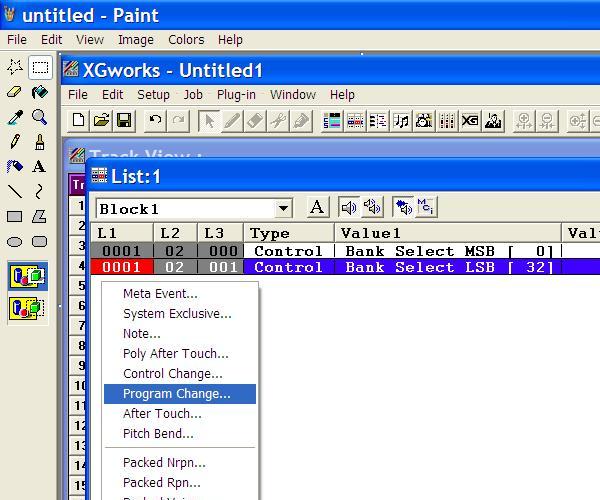The height and width of the screenshot is (500, 600).
Task: Click the A font button in List window
Action: 317,208
